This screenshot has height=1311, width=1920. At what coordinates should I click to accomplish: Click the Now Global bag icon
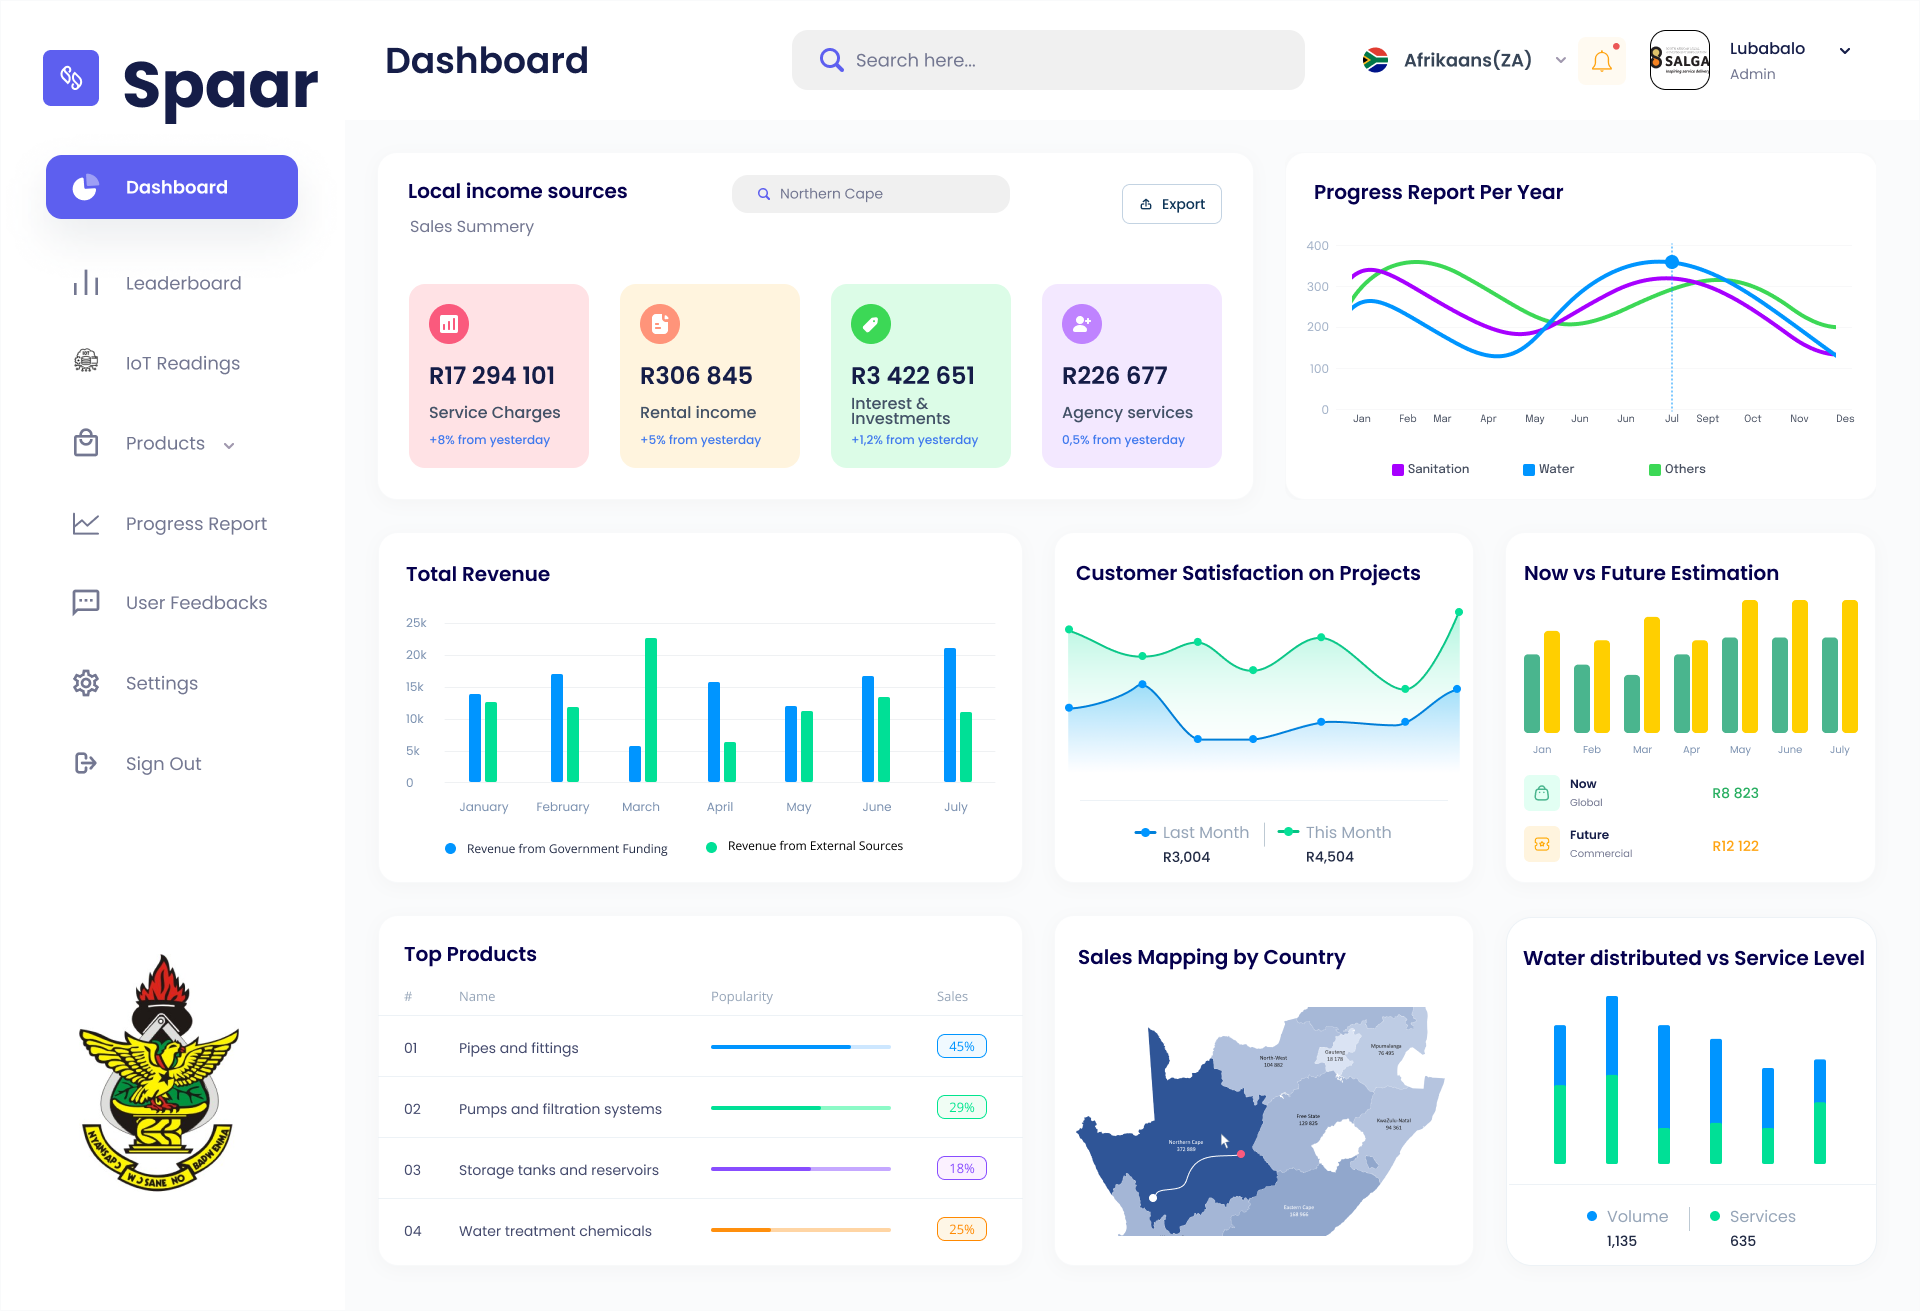[x=1542, y=793]
